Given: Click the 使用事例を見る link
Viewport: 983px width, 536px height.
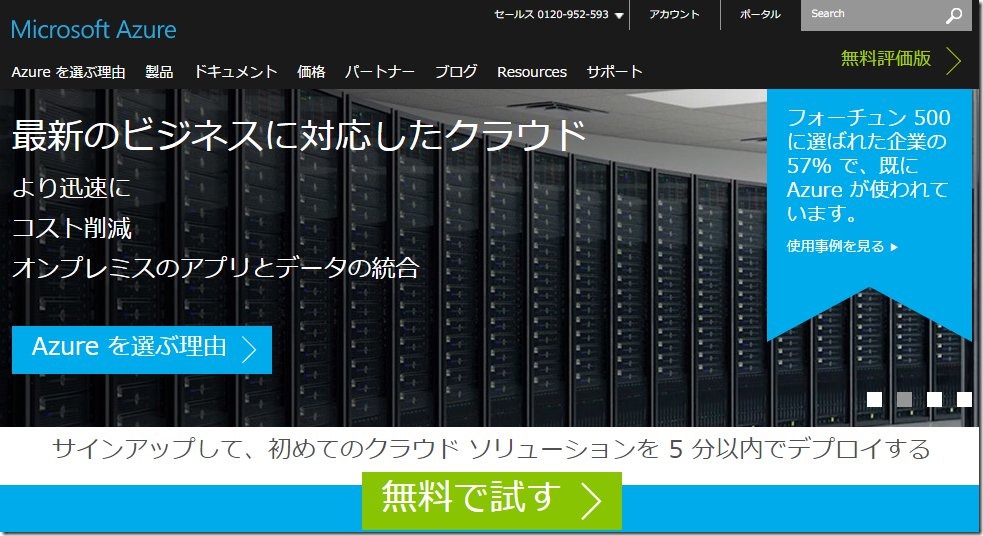Looking at the screenshot, I should pyautogui.click(x=842, y=246).
